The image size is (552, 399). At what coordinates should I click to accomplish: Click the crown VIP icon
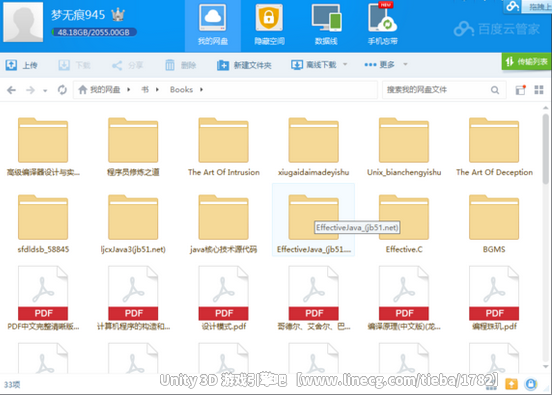click(118, 14)
